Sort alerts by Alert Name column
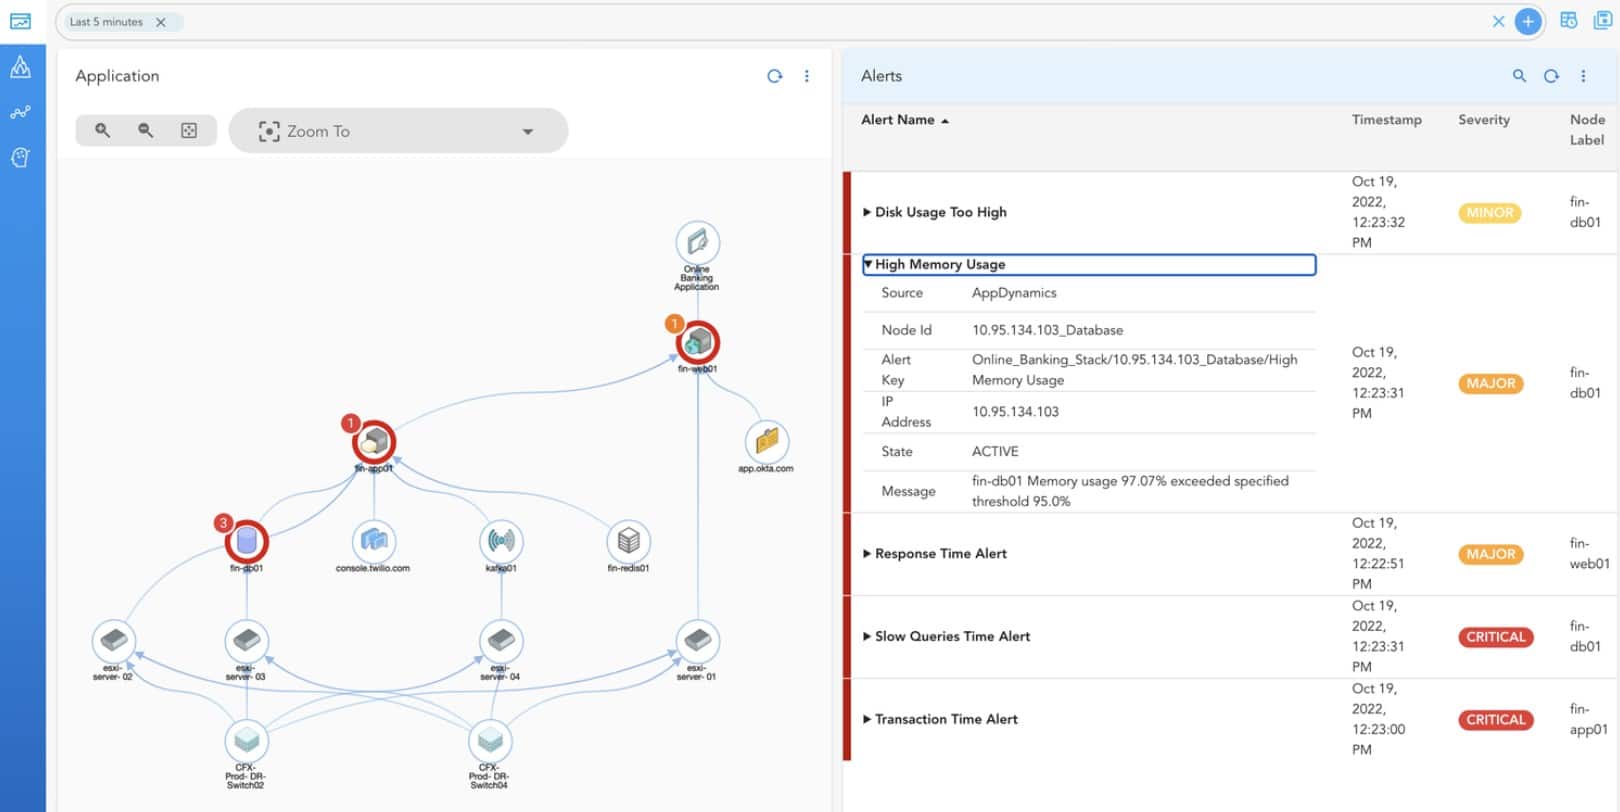1620x812 pixels. 898,120
